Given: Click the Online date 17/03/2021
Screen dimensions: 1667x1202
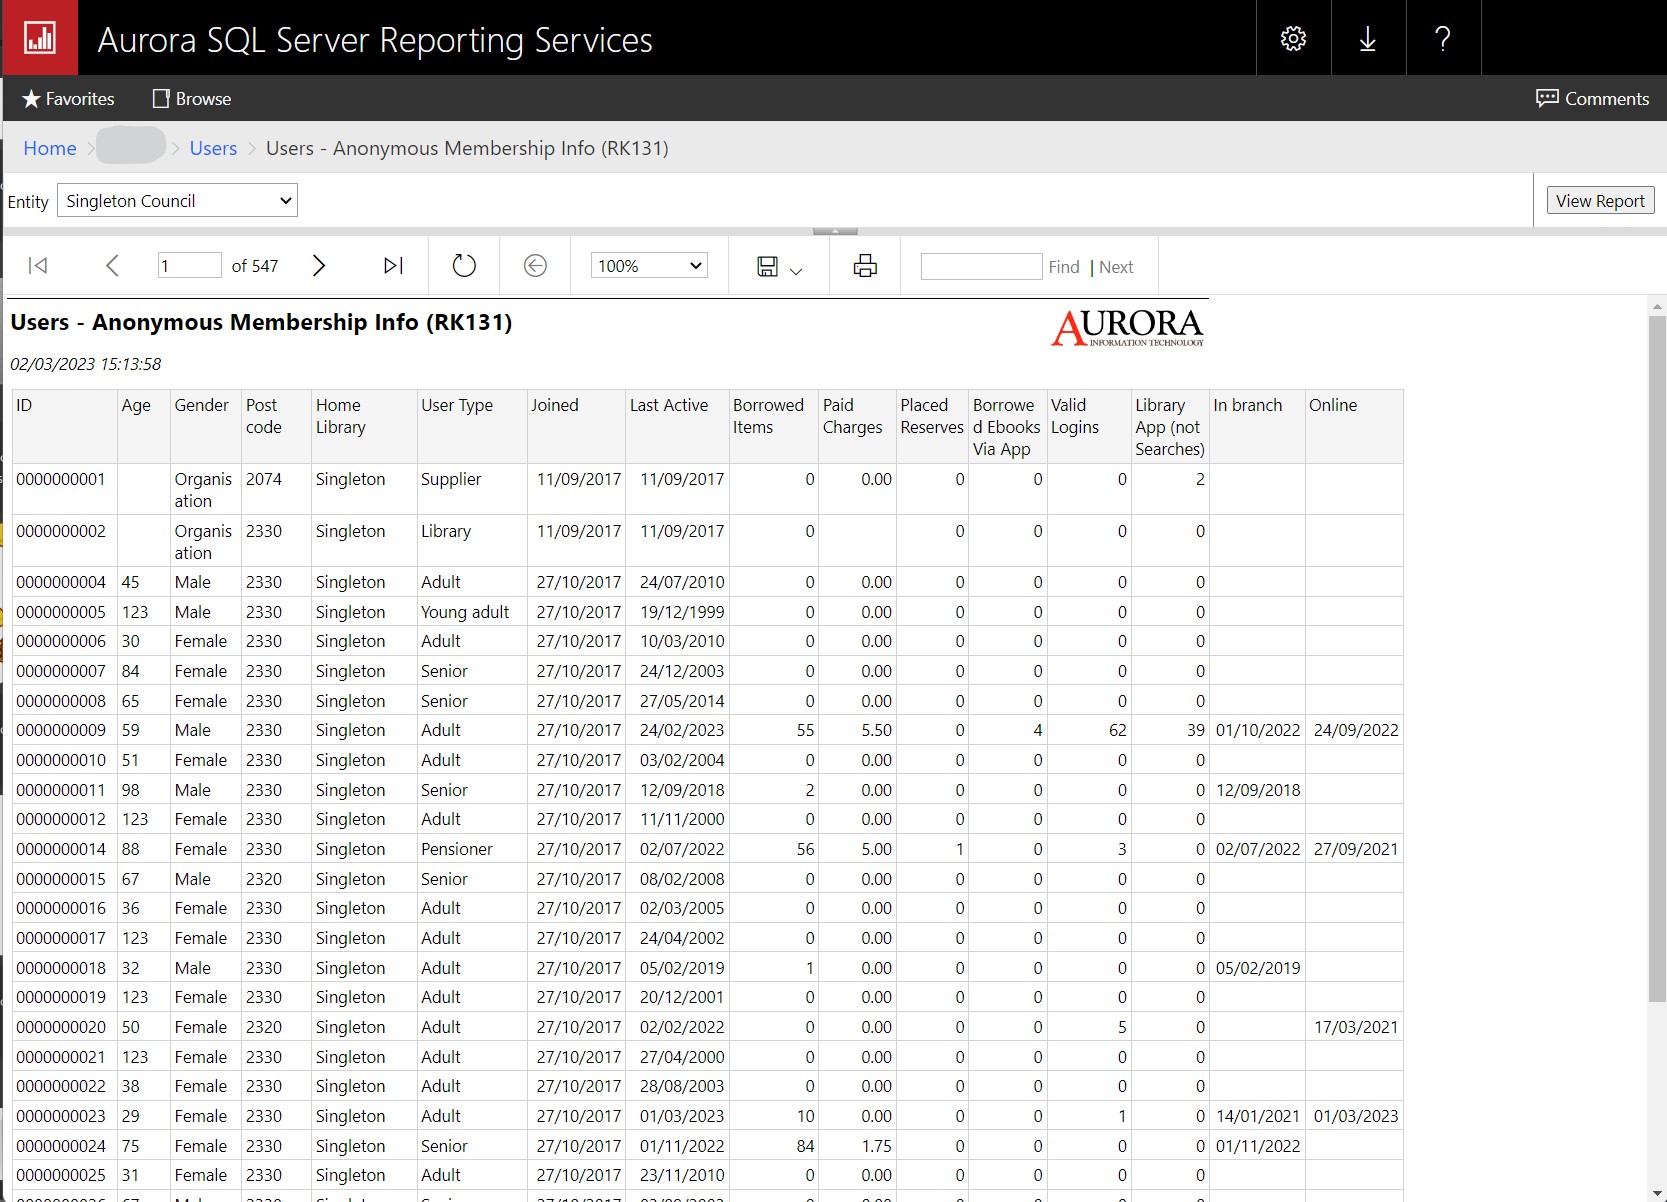Looking at the screenshot, I should click(x=1356, y=1027).
